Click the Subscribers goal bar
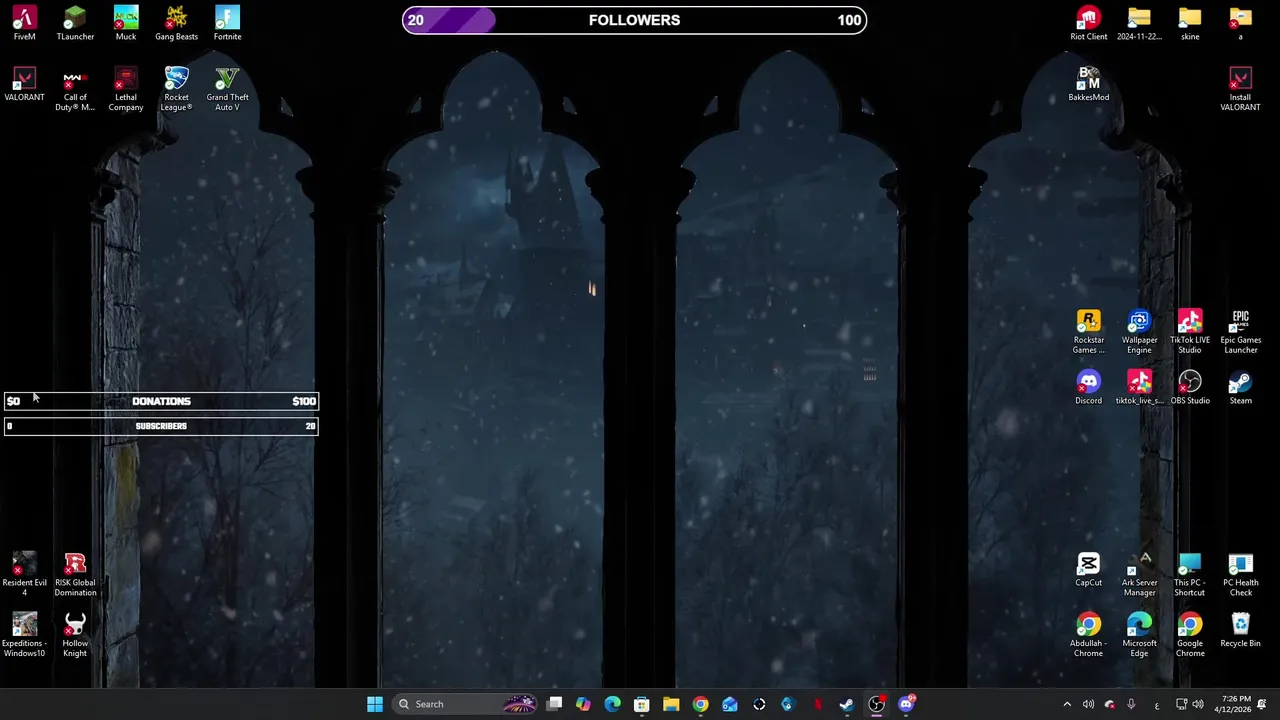This screenshot has width=1280, height=720. [161, 426]
